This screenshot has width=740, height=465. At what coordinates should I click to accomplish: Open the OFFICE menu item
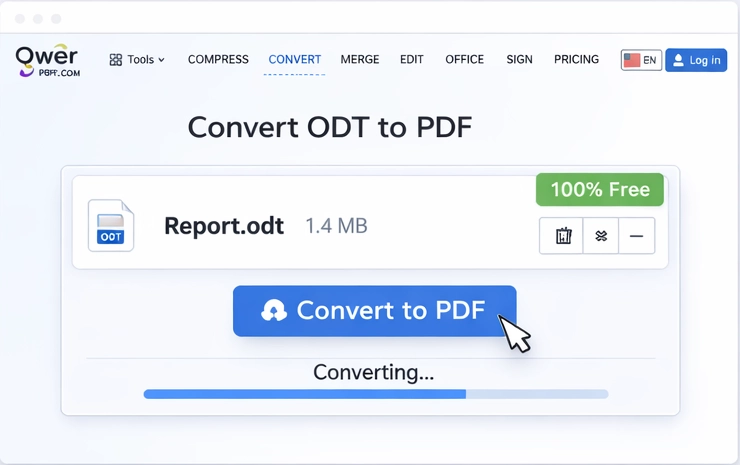click(x=464, y=59)
